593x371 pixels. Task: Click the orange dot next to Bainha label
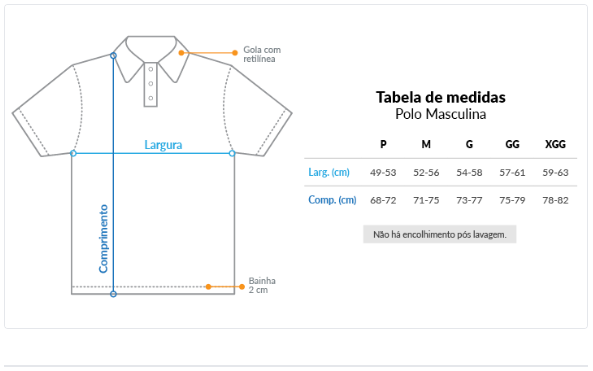tap(242, 287)
